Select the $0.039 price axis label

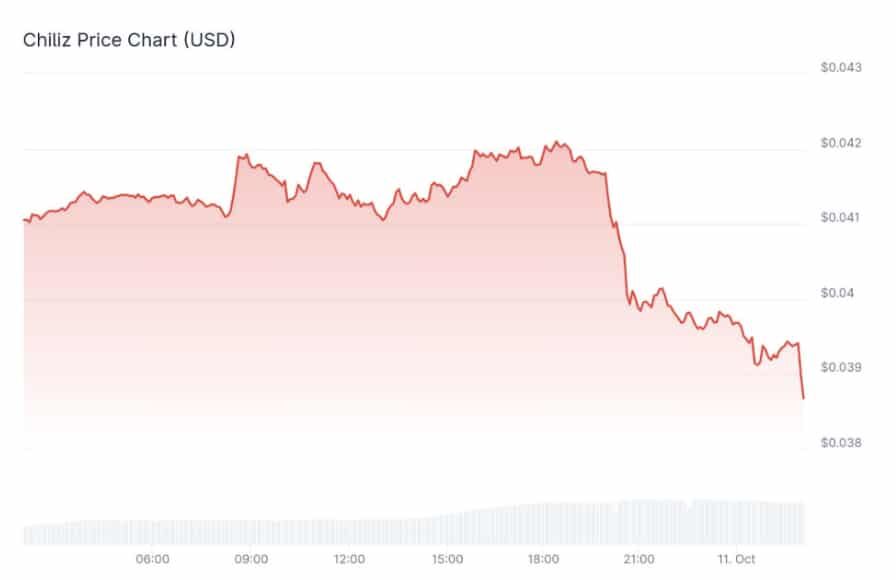pos(841,367)
